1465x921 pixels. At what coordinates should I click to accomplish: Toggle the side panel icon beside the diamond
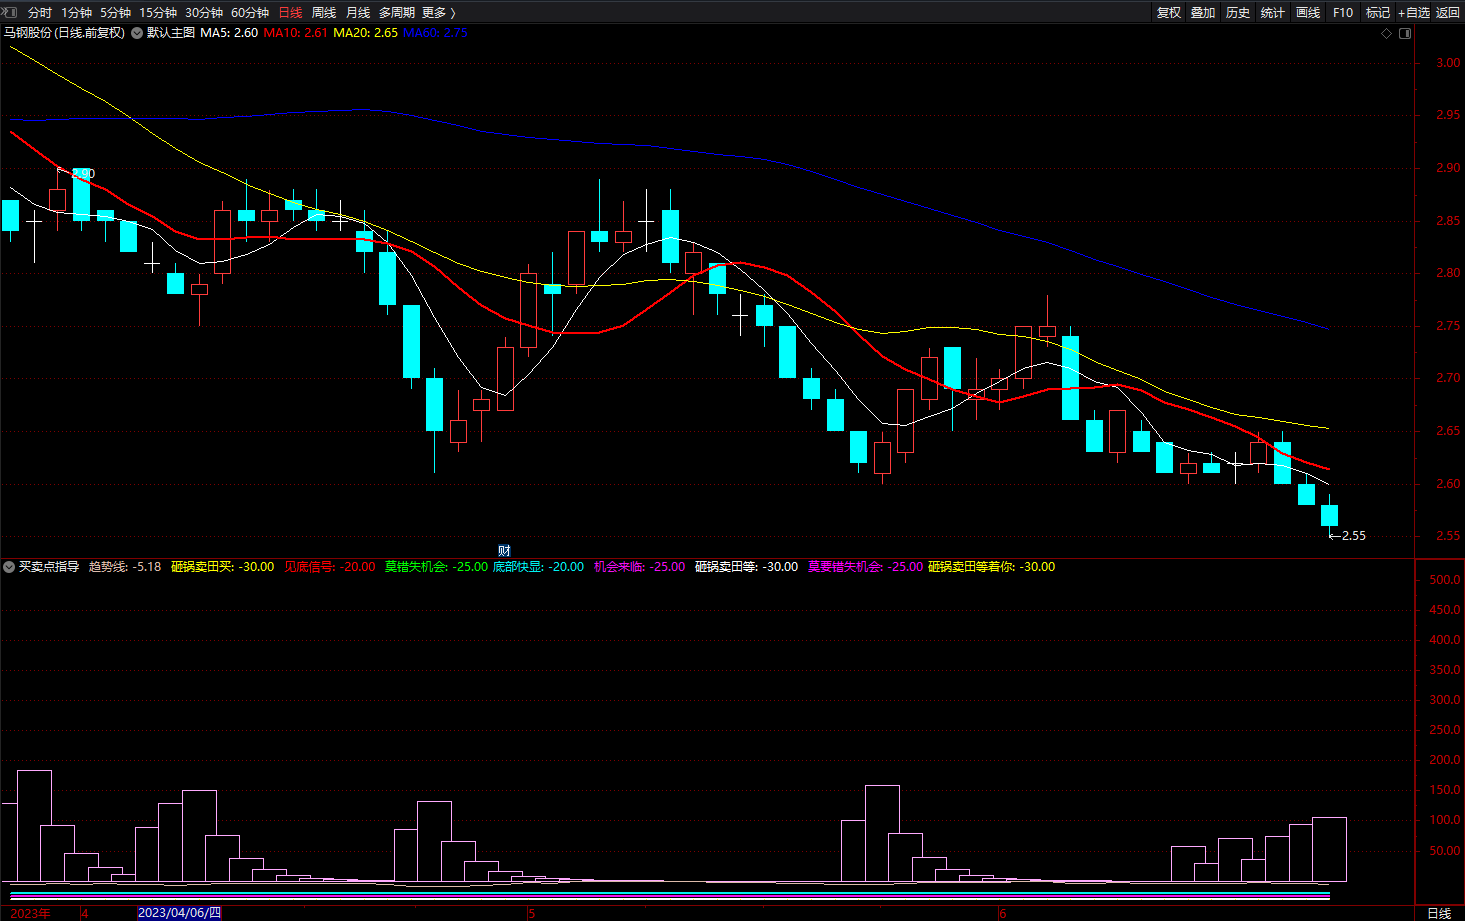point(1405,33)
